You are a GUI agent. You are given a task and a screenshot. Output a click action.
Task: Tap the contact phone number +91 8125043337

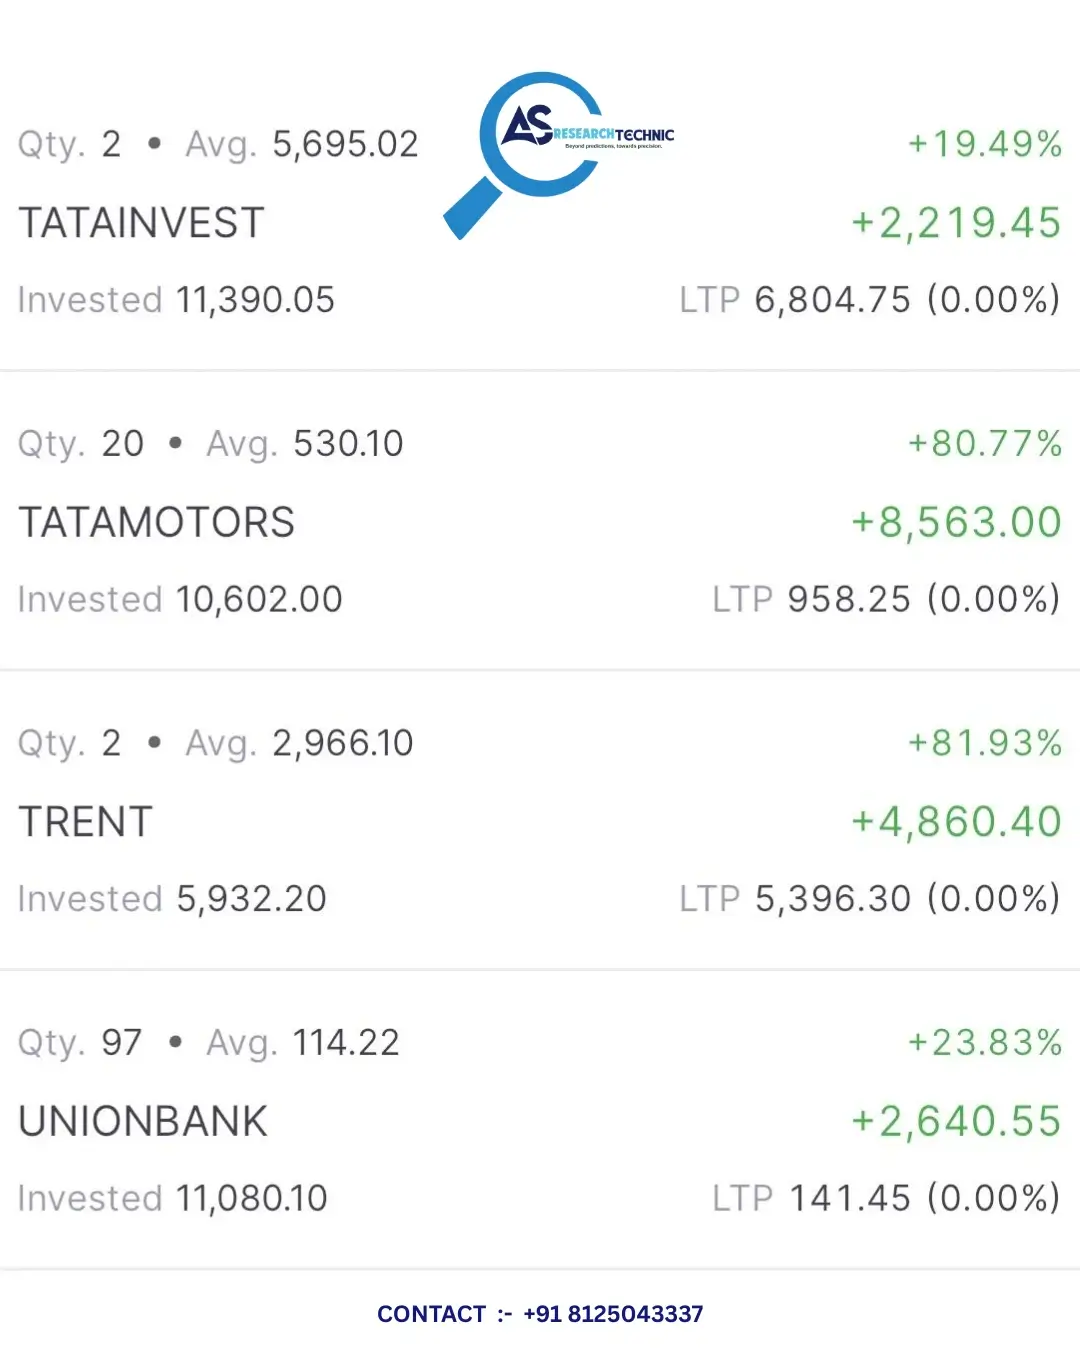coord(613,1314)
